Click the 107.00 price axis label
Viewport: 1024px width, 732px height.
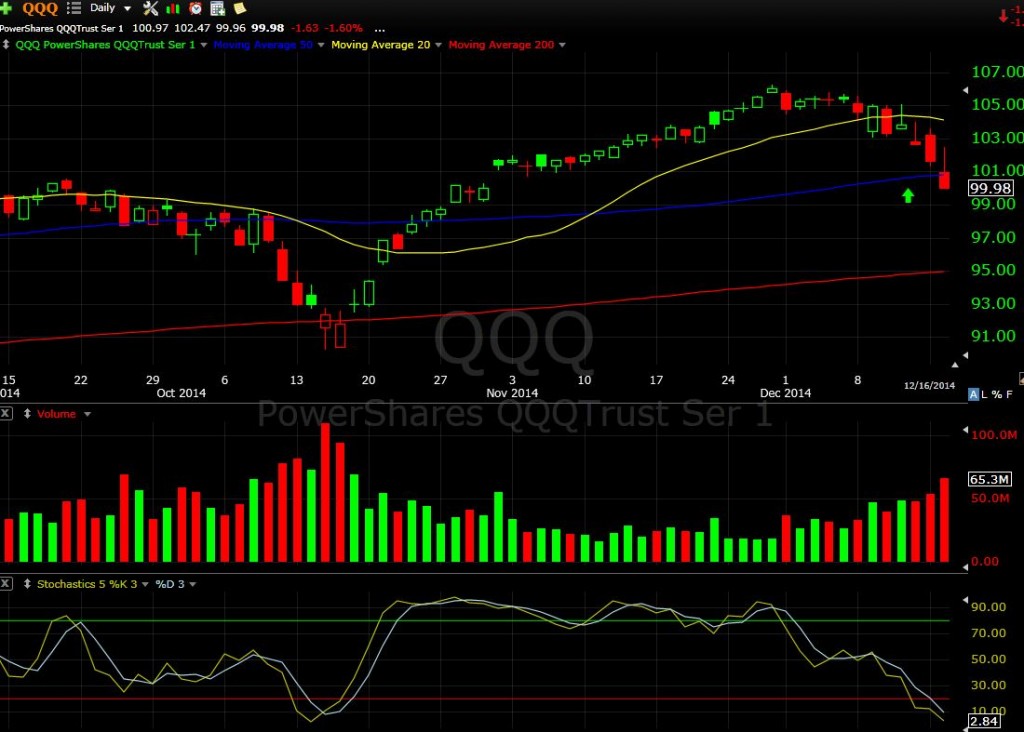[x=997, y=71]
